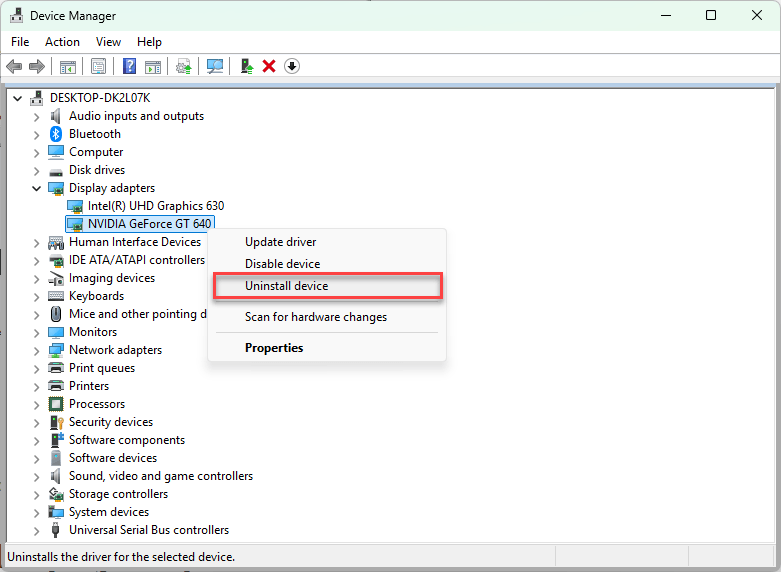This screenshot has width=781, height=572.
Task: Expand the Network adapters category
Action: 36,350
